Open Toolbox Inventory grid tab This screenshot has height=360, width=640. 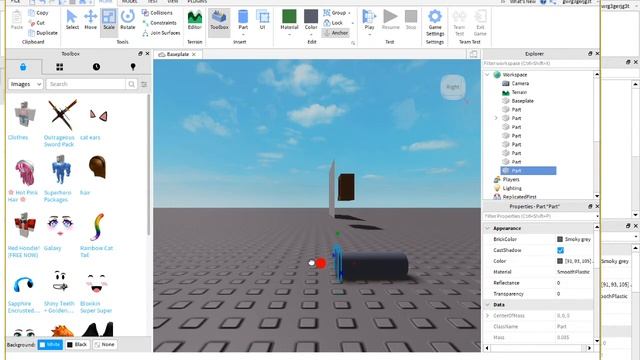(60, 67)
